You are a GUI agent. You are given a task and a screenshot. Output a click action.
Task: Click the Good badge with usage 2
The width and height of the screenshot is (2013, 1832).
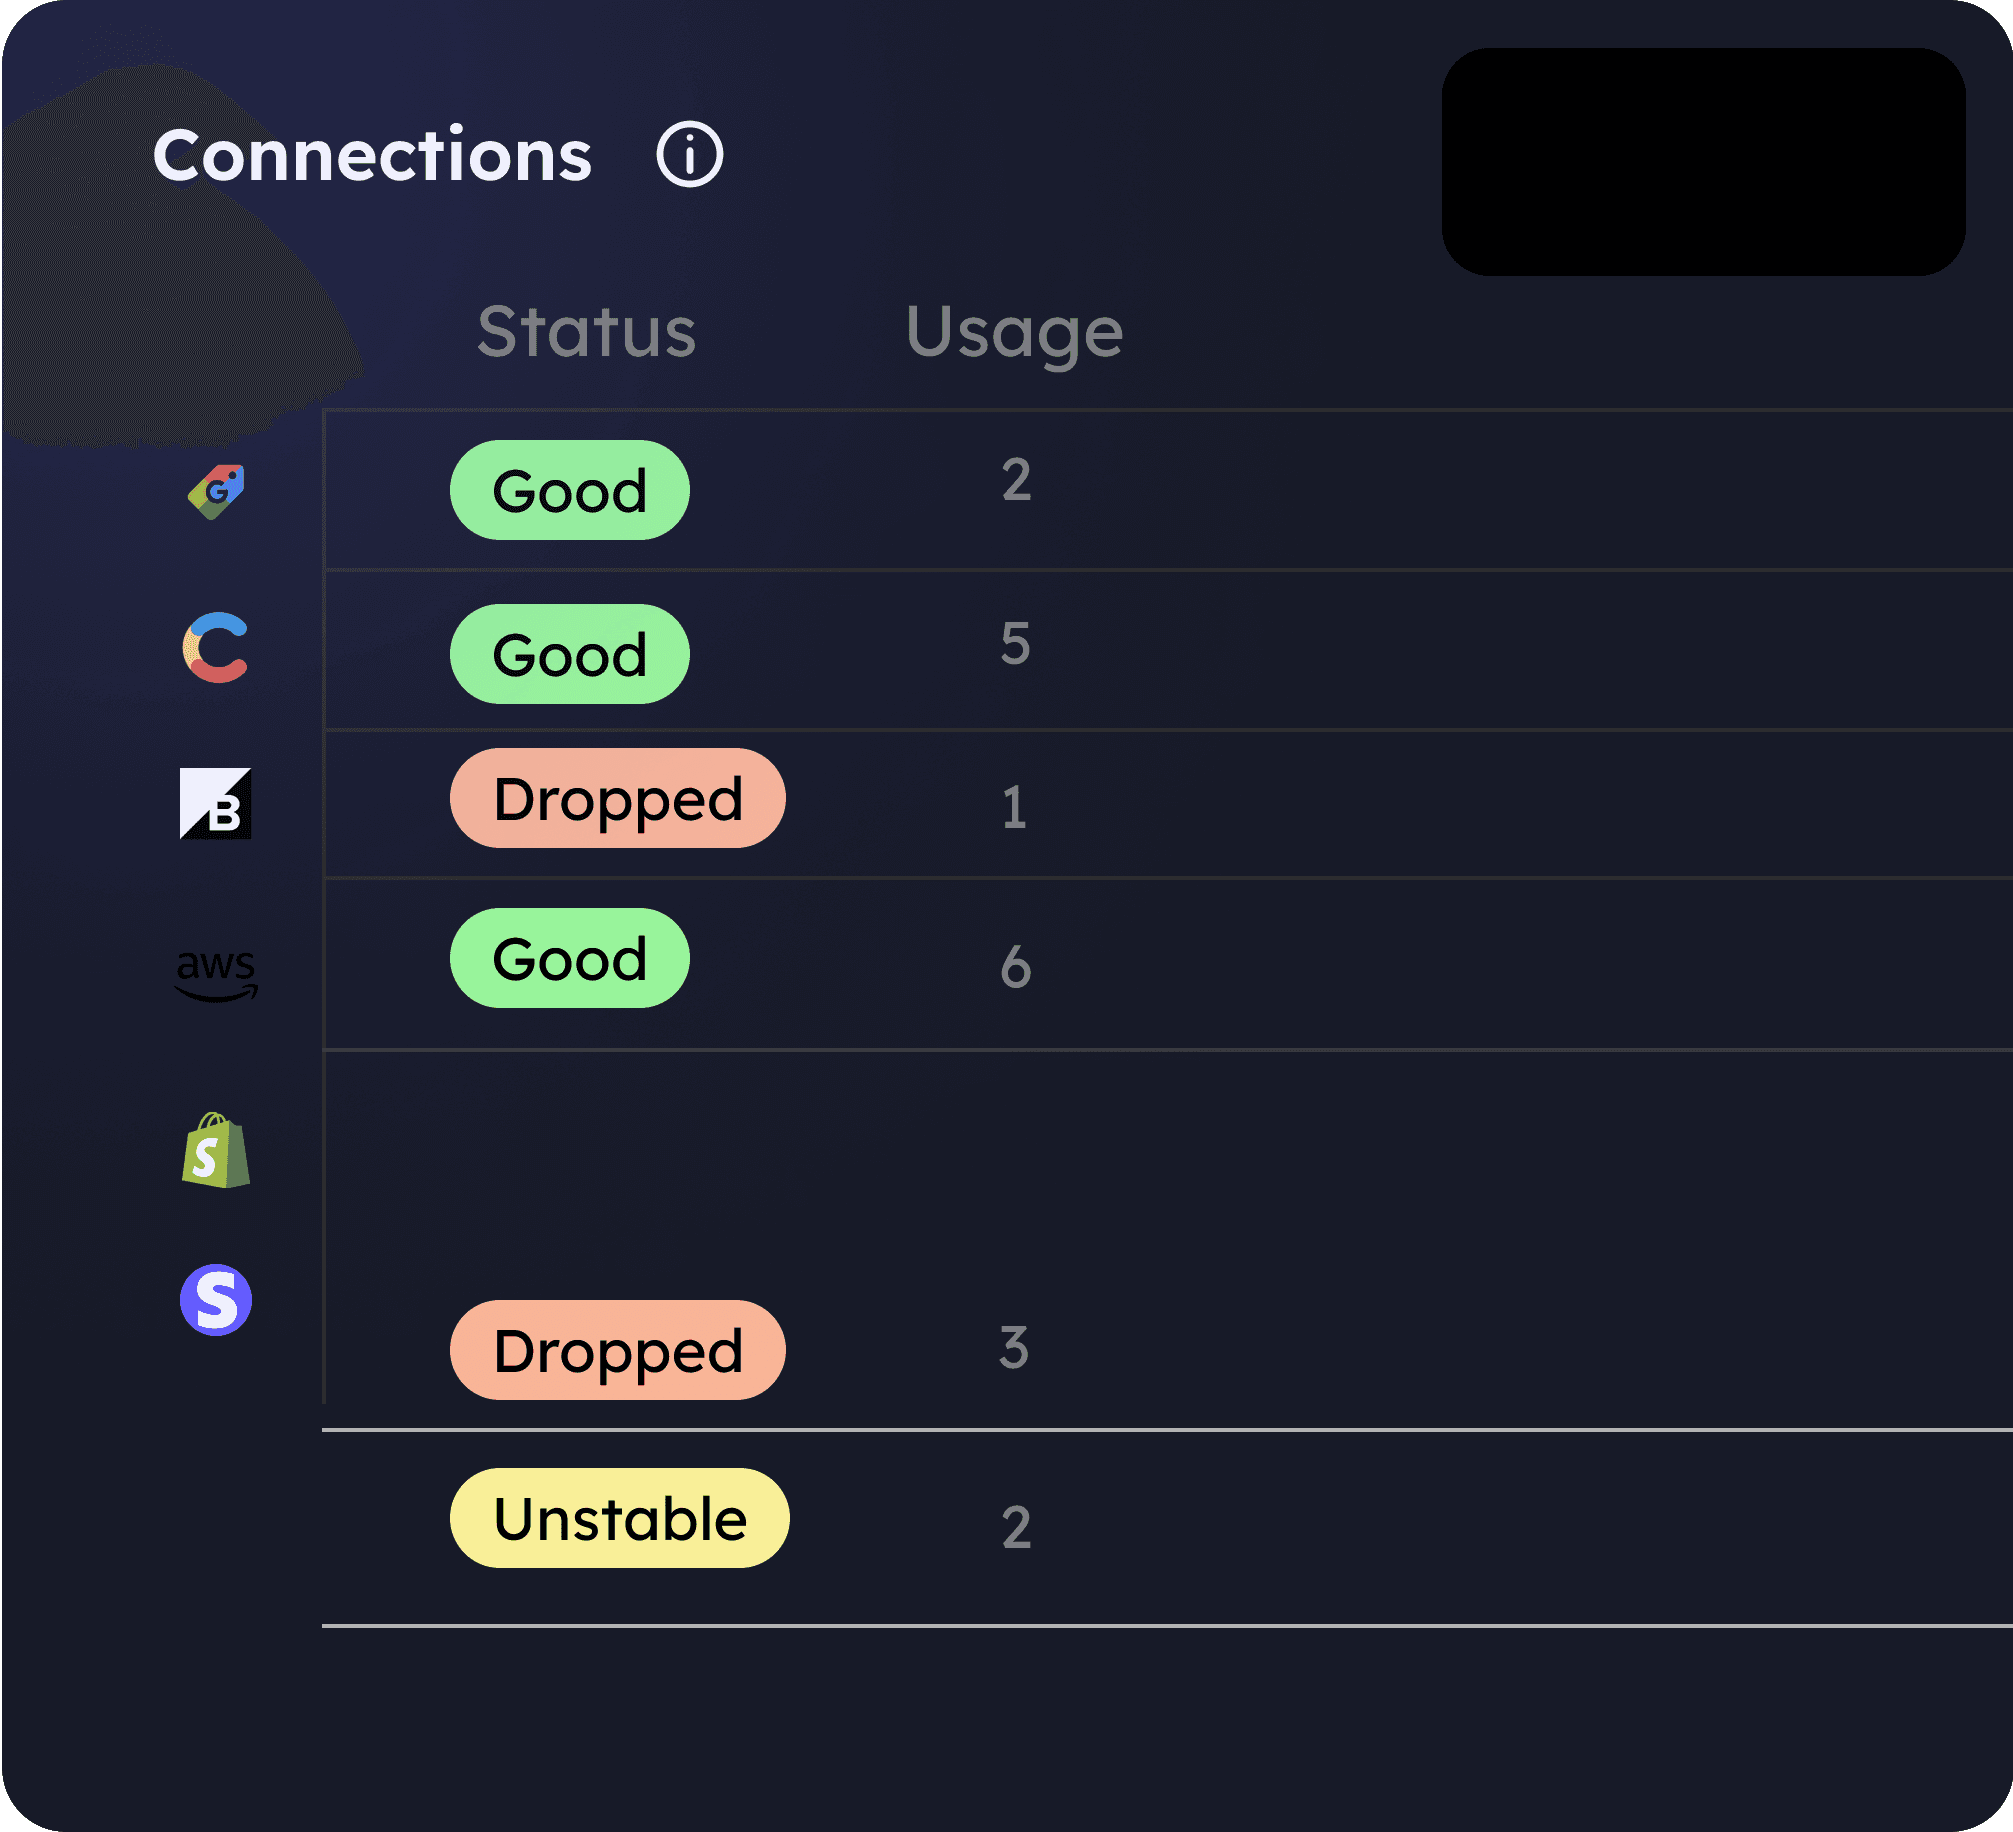[570, 490]
